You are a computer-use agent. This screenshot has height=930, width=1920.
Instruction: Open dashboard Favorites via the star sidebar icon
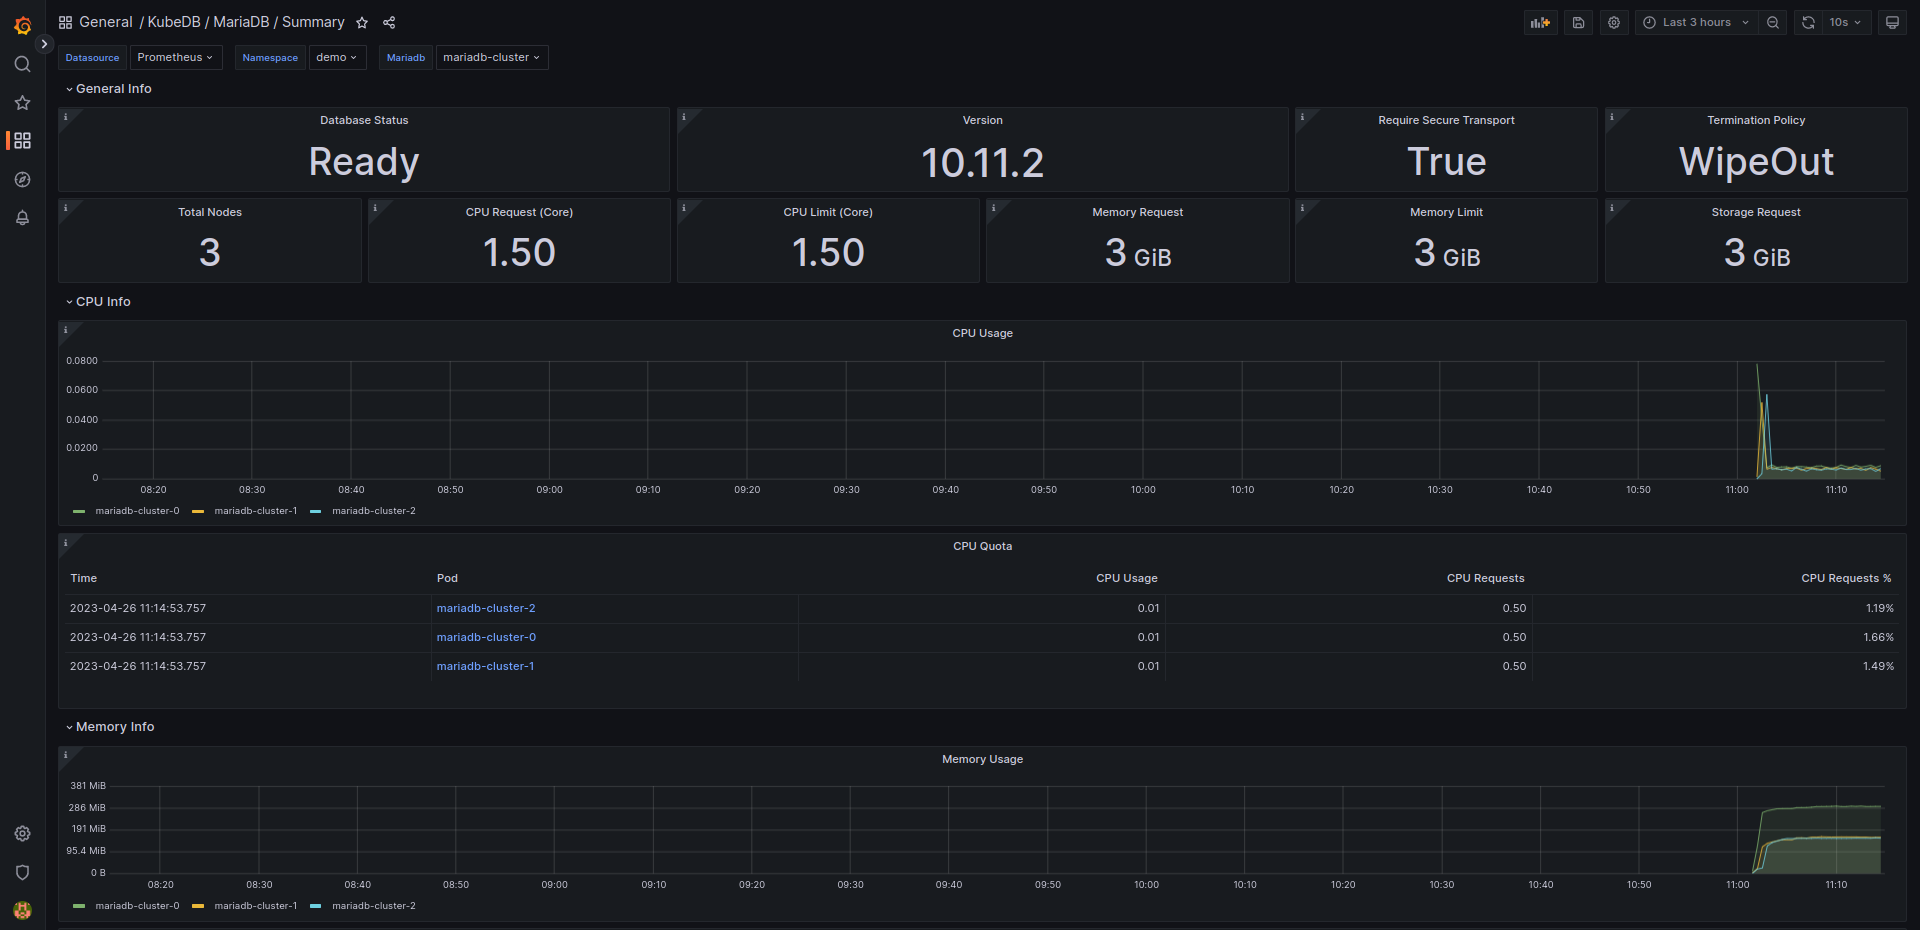(x=22, y=102)
